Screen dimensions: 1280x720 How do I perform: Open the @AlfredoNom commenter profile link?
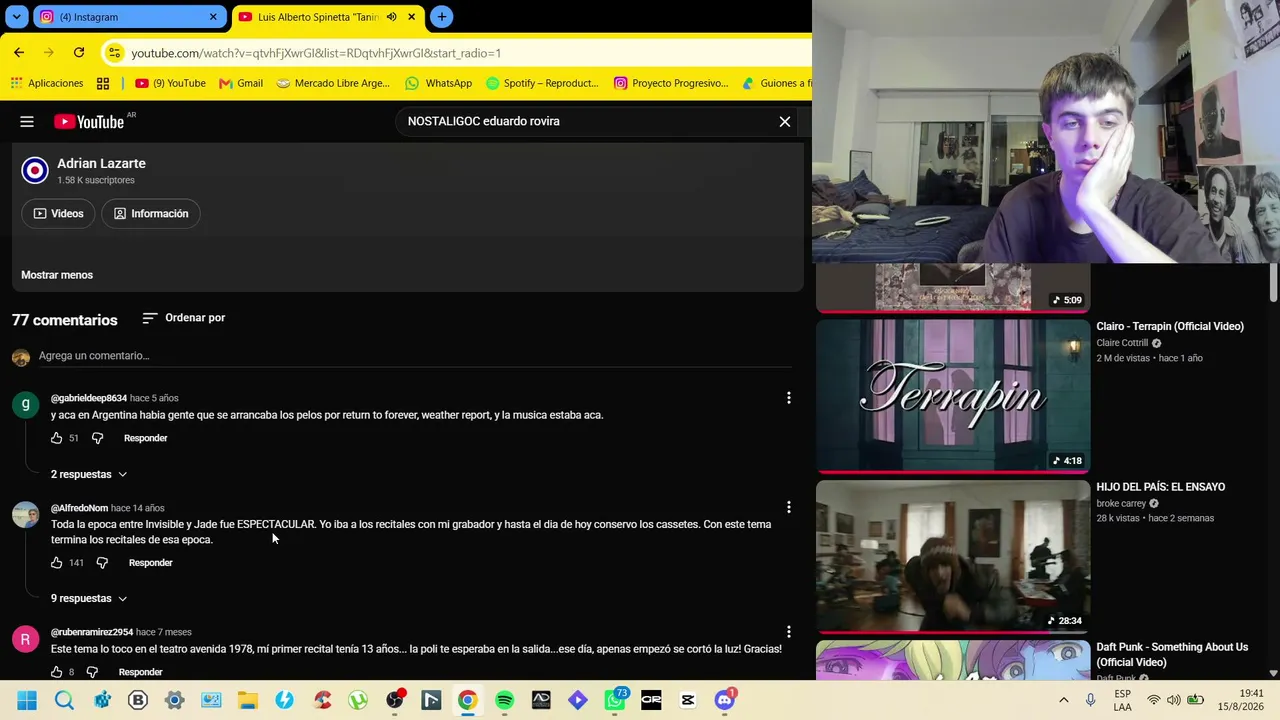point(79,508)
